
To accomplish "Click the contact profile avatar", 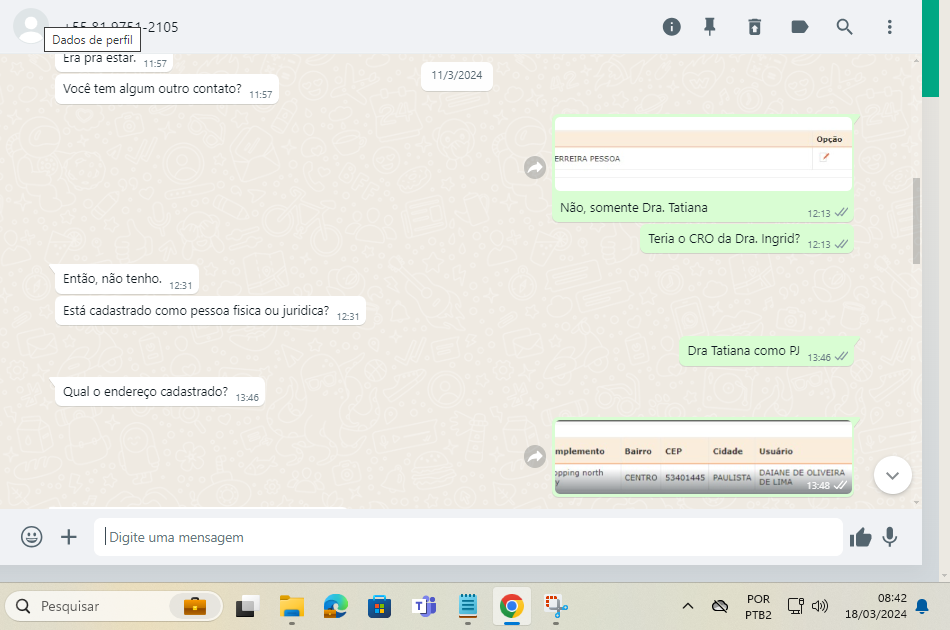I will 30,26.
